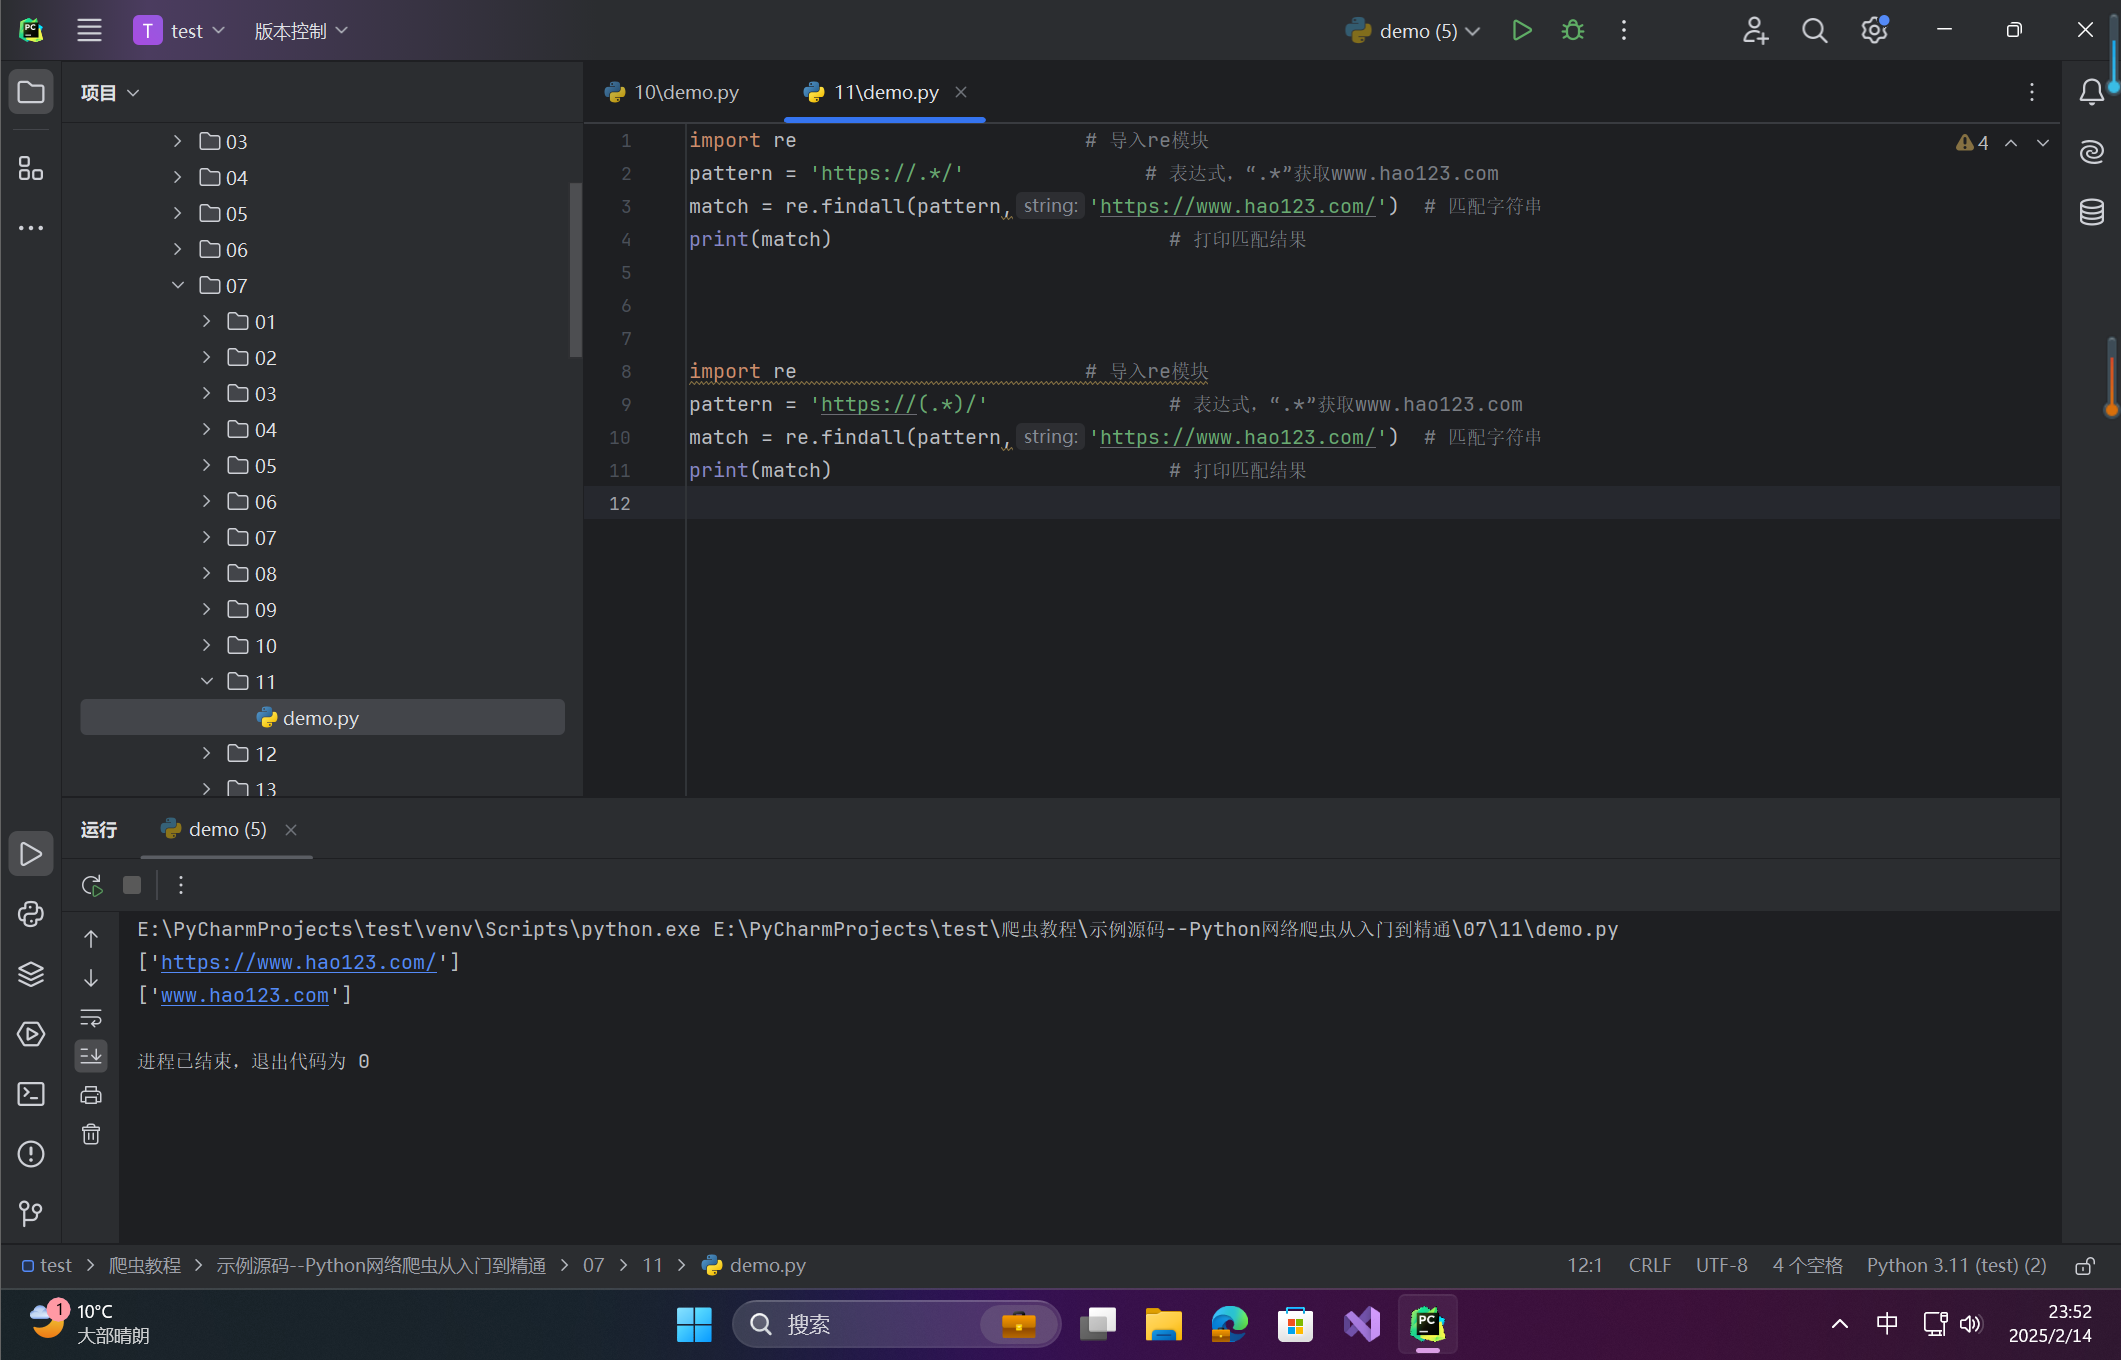Viewport: 2121px width, 1360px height.
Task: Clear the run console with the trash icon
Action: pyautogui.click(x=91, y=1134)
